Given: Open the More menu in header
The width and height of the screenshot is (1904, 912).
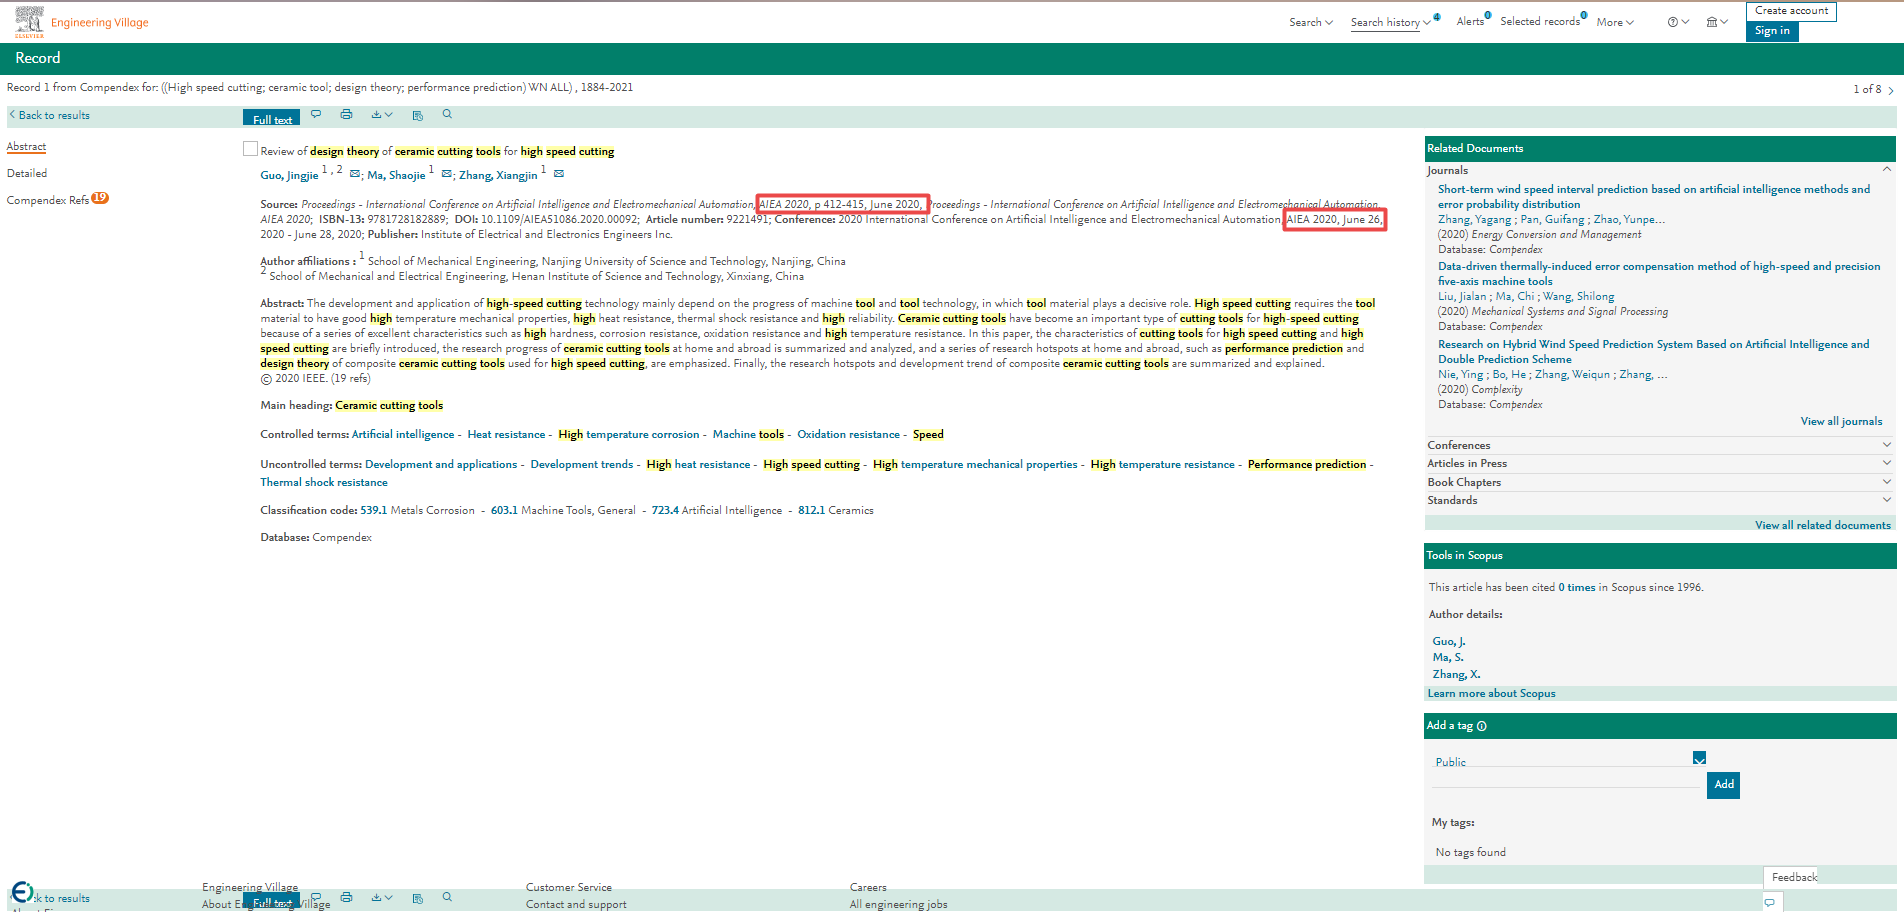Looking at the screenshot, I should click(x=1614, y=22).
